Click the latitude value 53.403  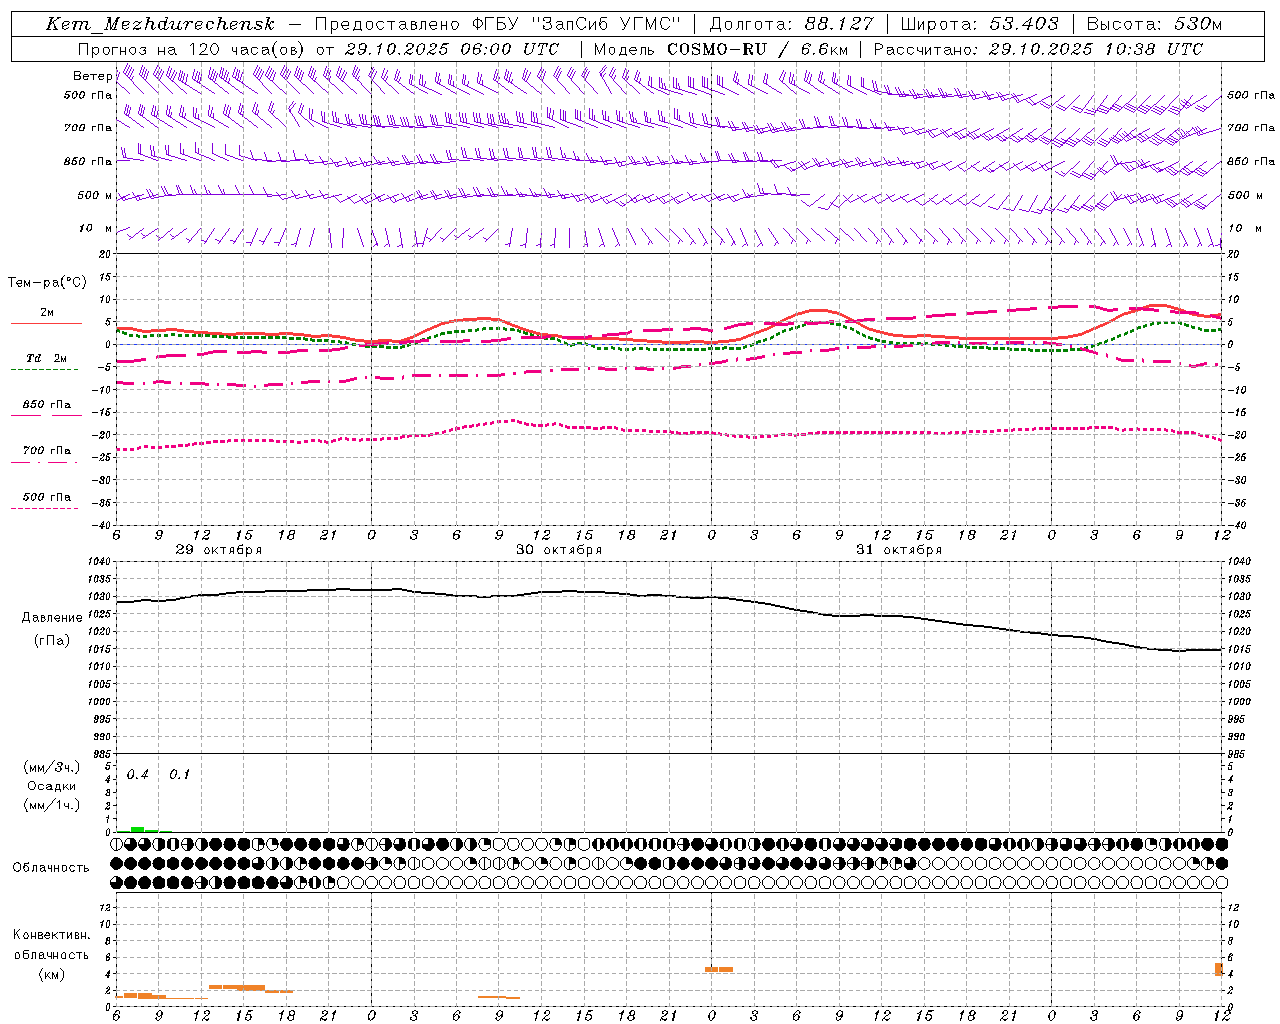pos(1024,24)
